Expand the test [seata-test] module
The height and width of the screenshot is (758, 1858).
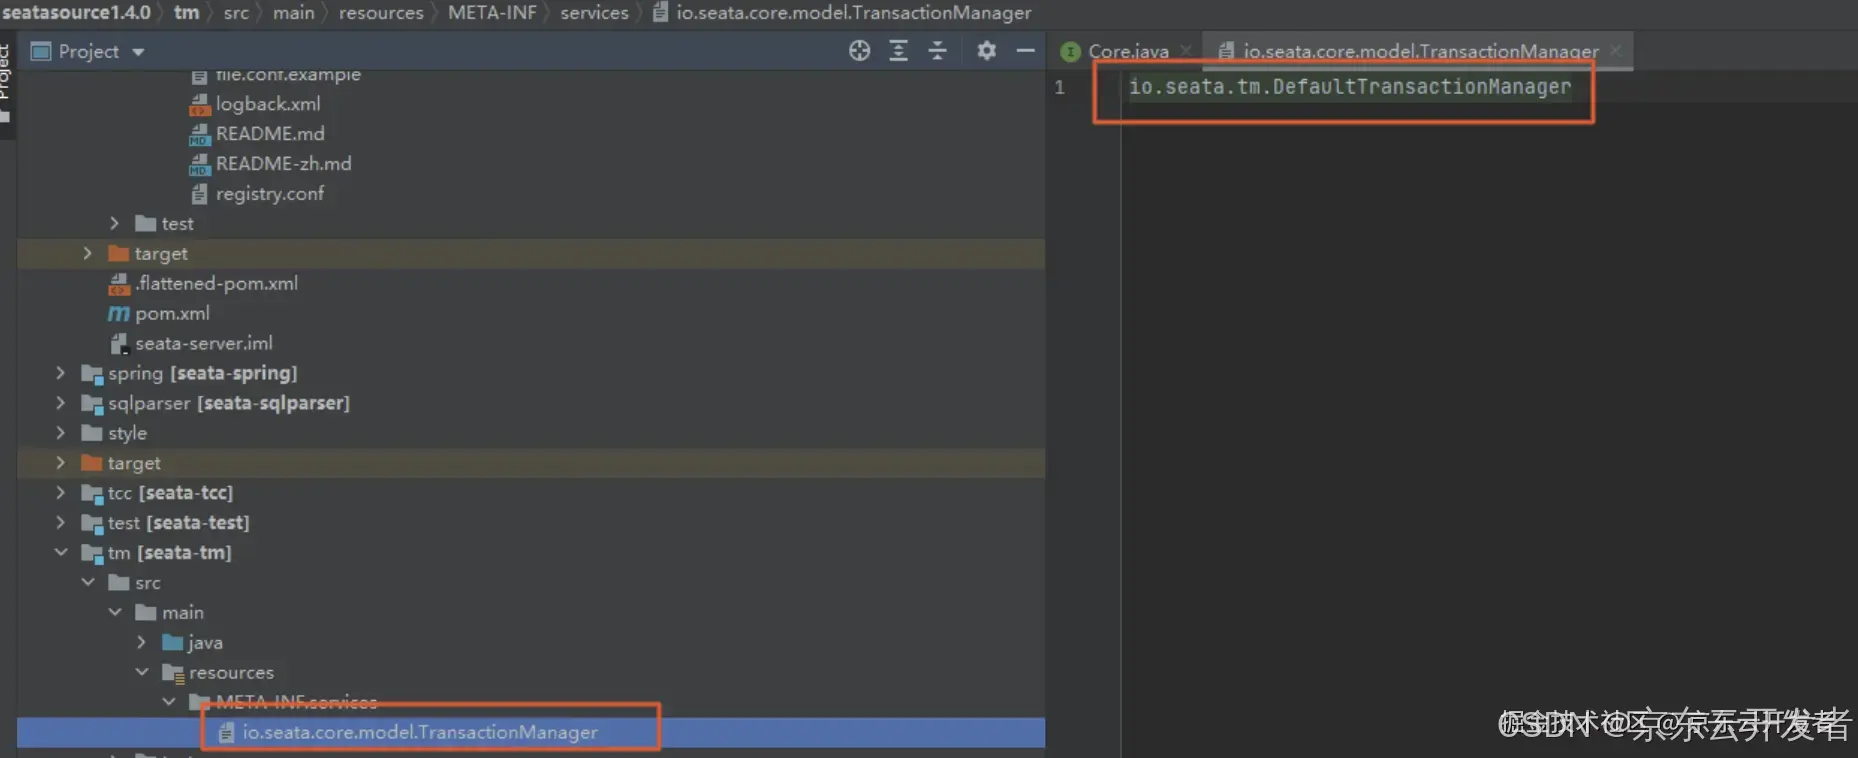pyautogui.click(x=60, y=523)
